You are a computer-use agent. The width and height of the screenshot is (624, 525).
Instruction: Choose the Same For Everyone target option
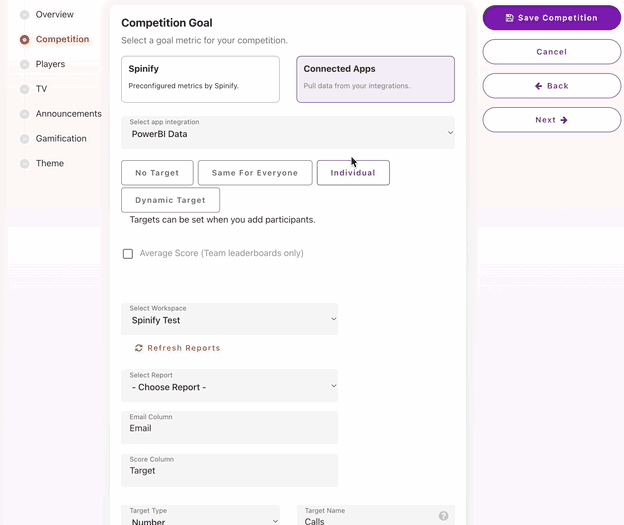(255, 173)
